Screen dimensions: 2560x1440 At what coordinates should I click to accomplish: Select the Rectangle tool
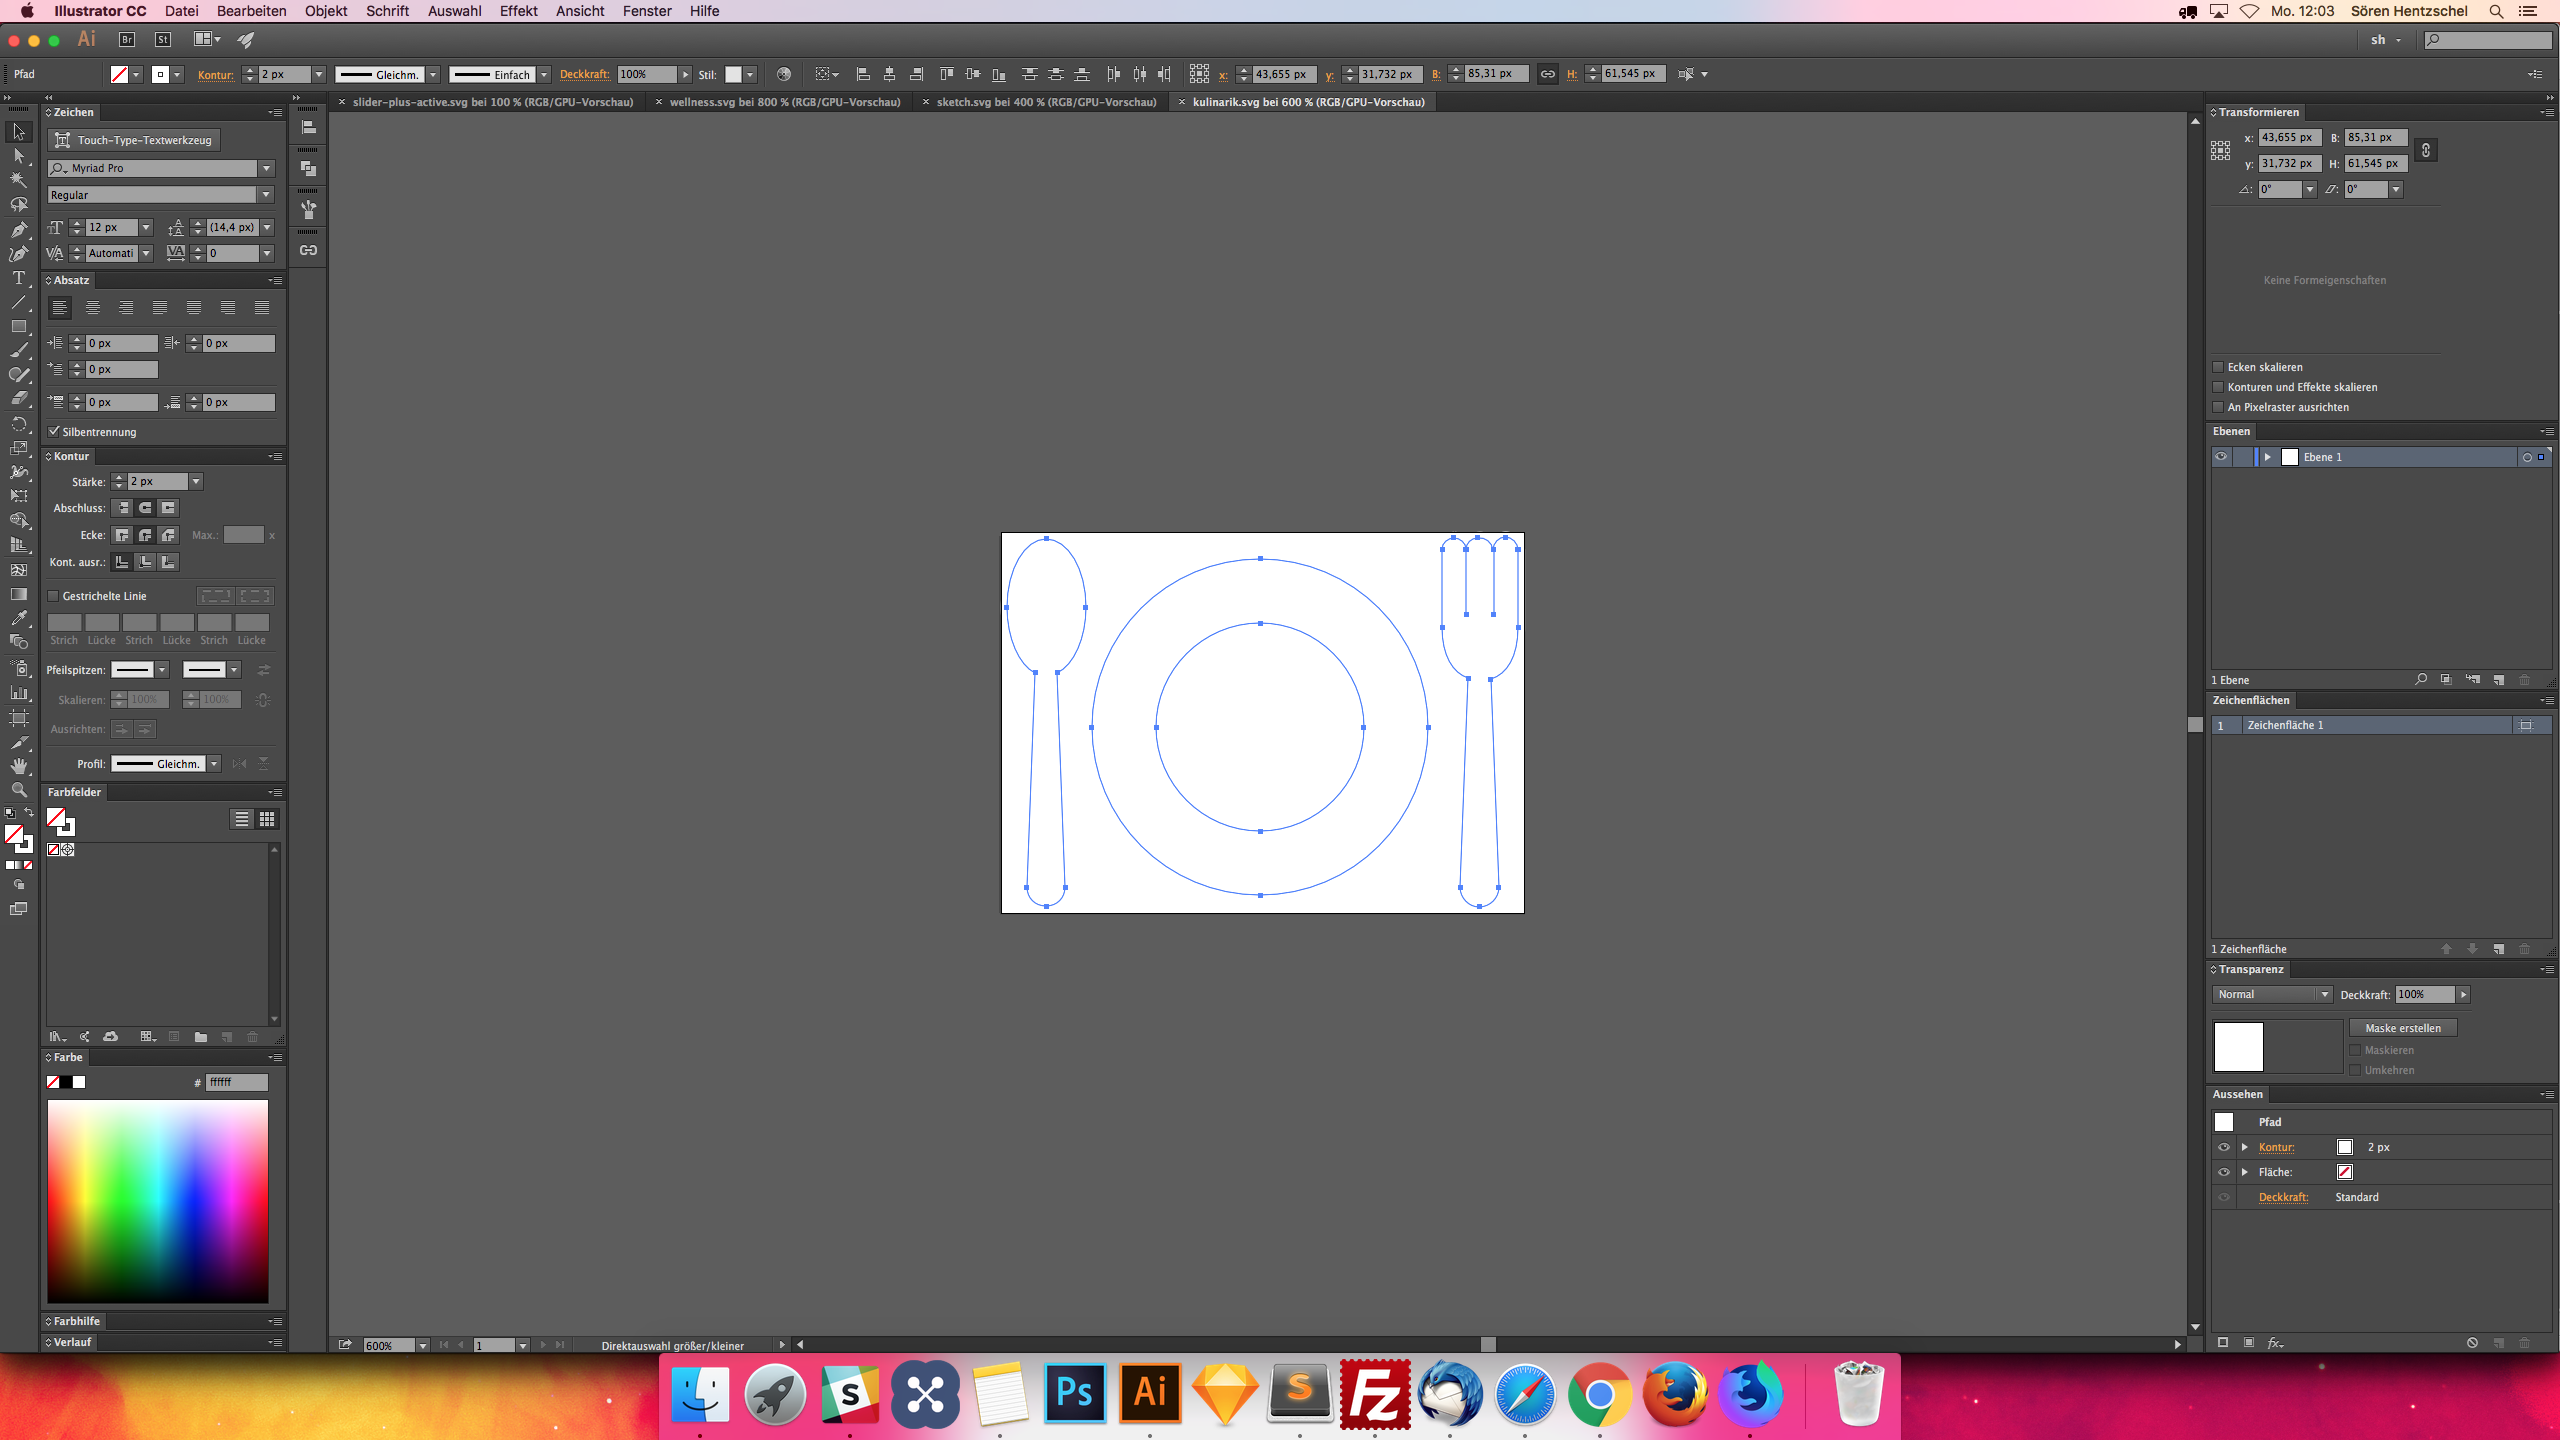[x=18, y=327]
